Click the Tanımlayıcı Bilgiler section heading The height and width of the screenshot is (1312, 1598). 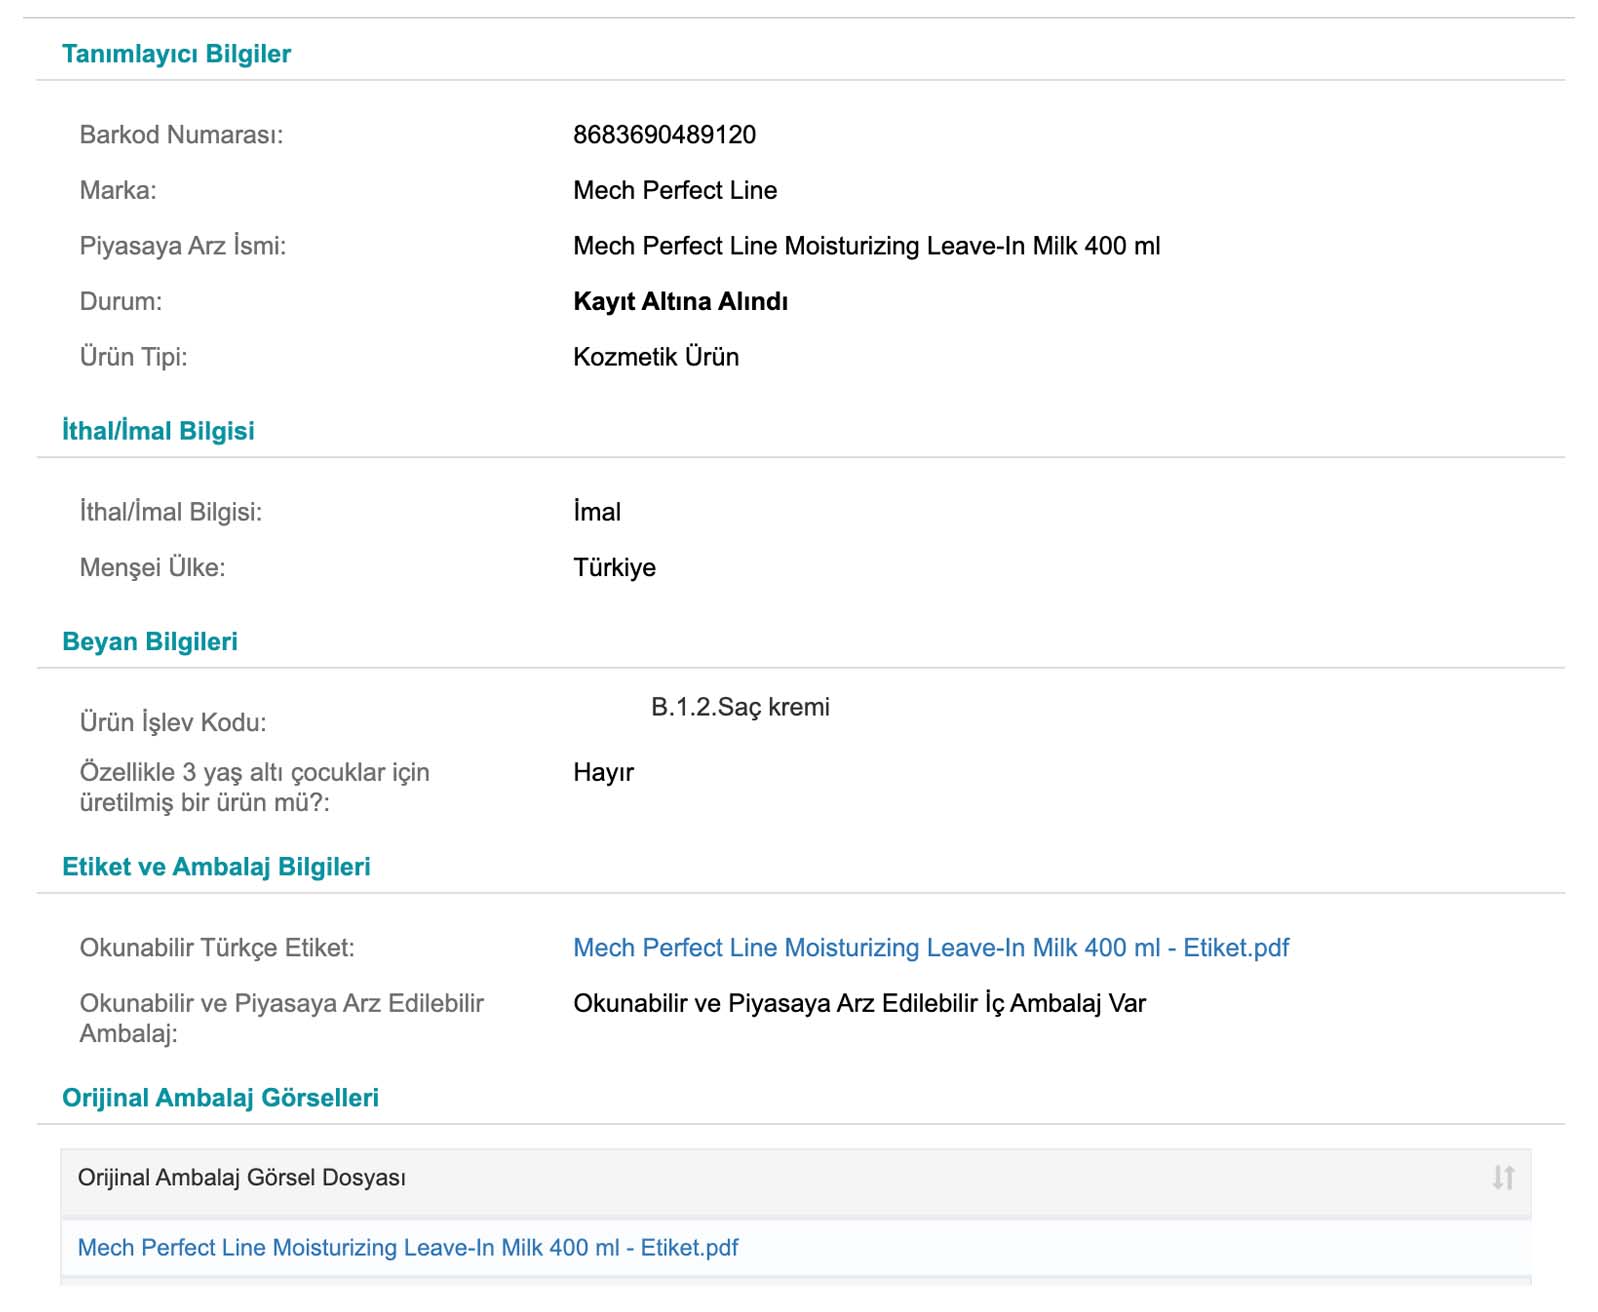point(176,54)
